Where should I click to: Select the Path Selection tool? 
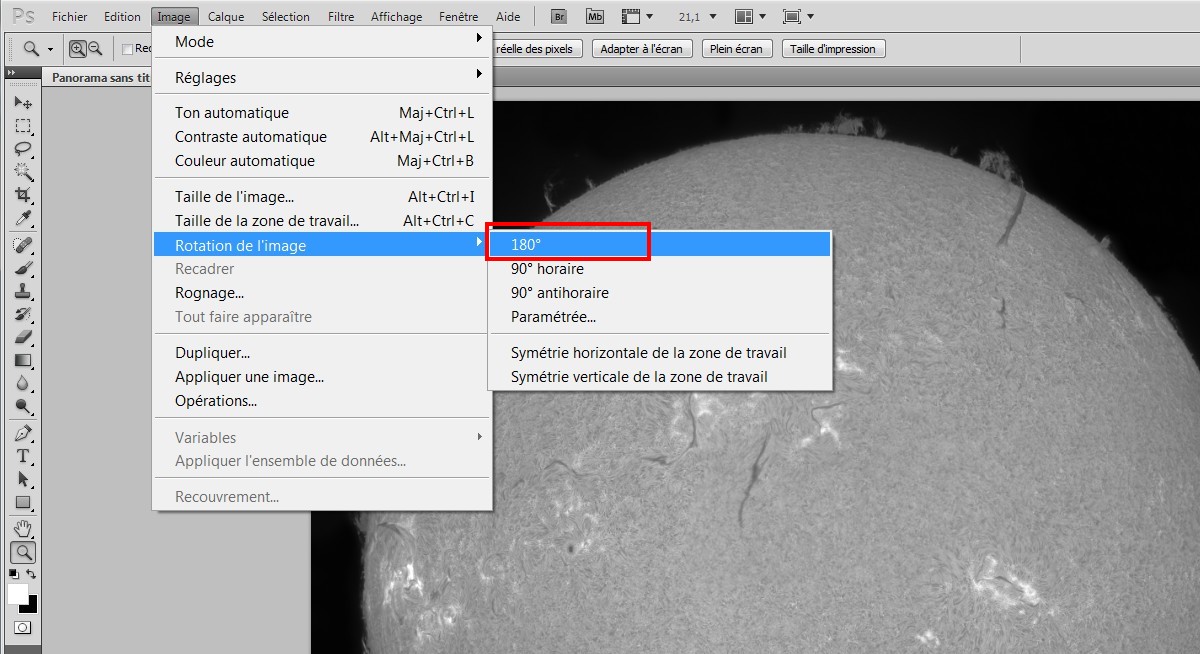pos(23,479)
